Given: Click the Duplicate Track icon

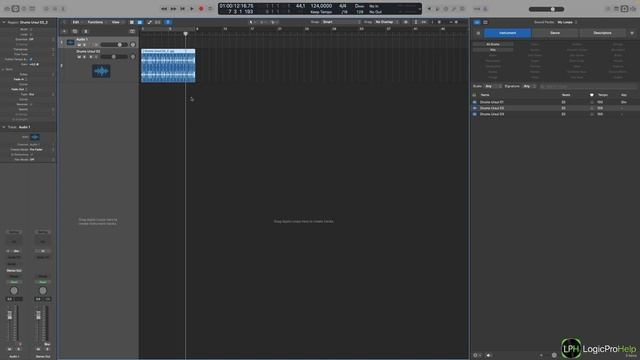Looking at the screenshot, I should (75, 31).
